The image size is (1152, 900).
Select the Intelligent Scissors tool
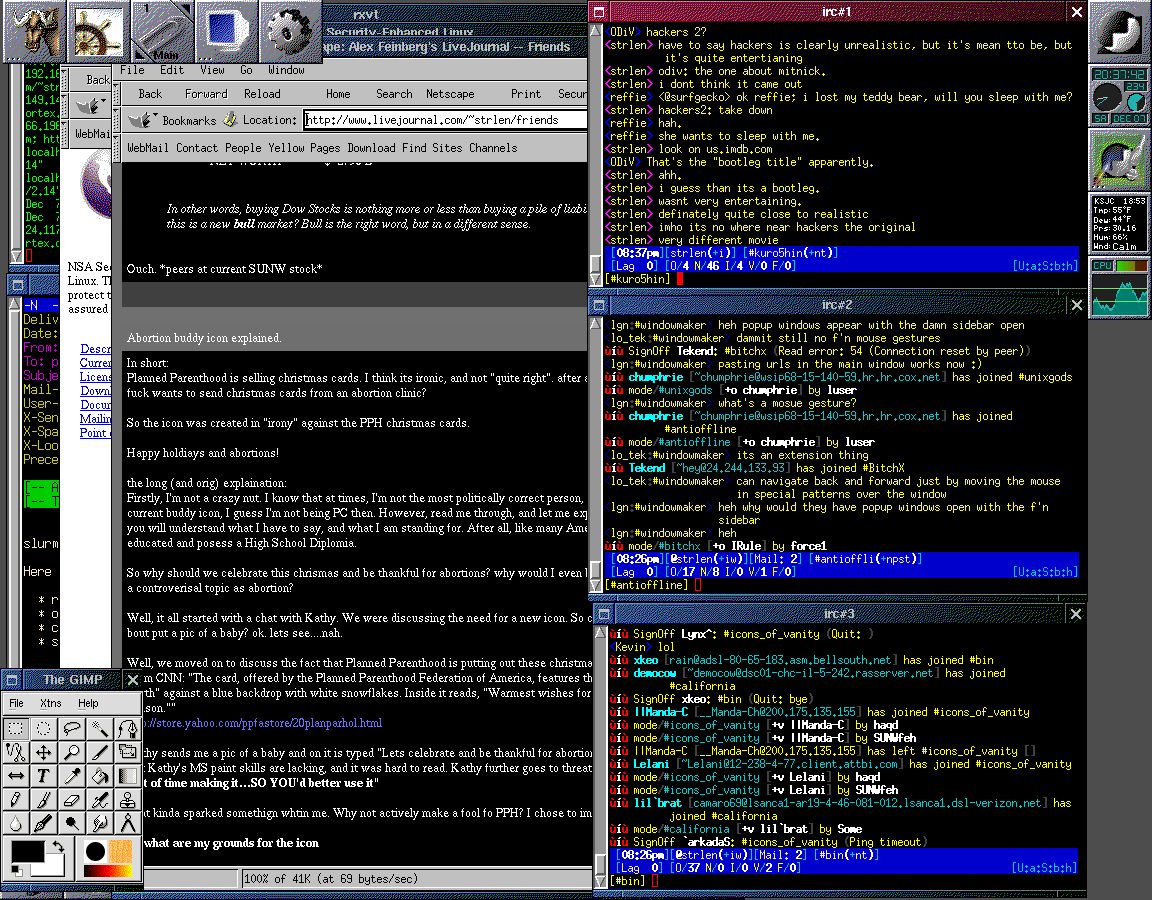(x=15, y=752)
